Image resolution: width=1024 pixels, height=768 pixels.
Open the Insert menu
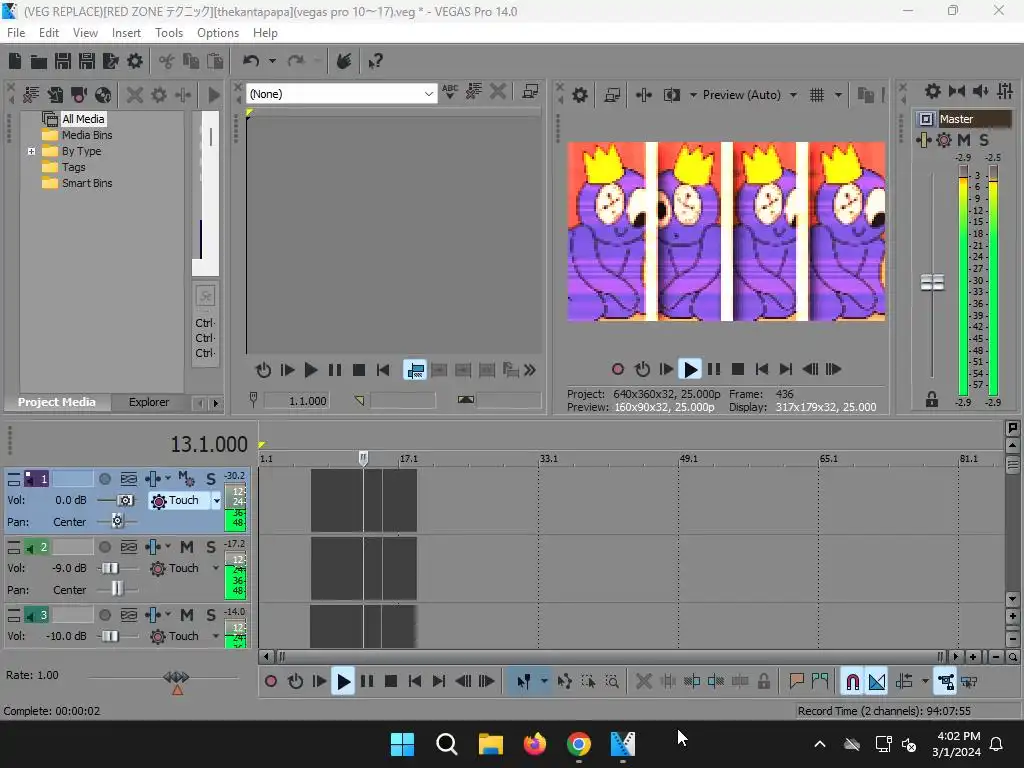pyautogui.click(x=126, y=33)
